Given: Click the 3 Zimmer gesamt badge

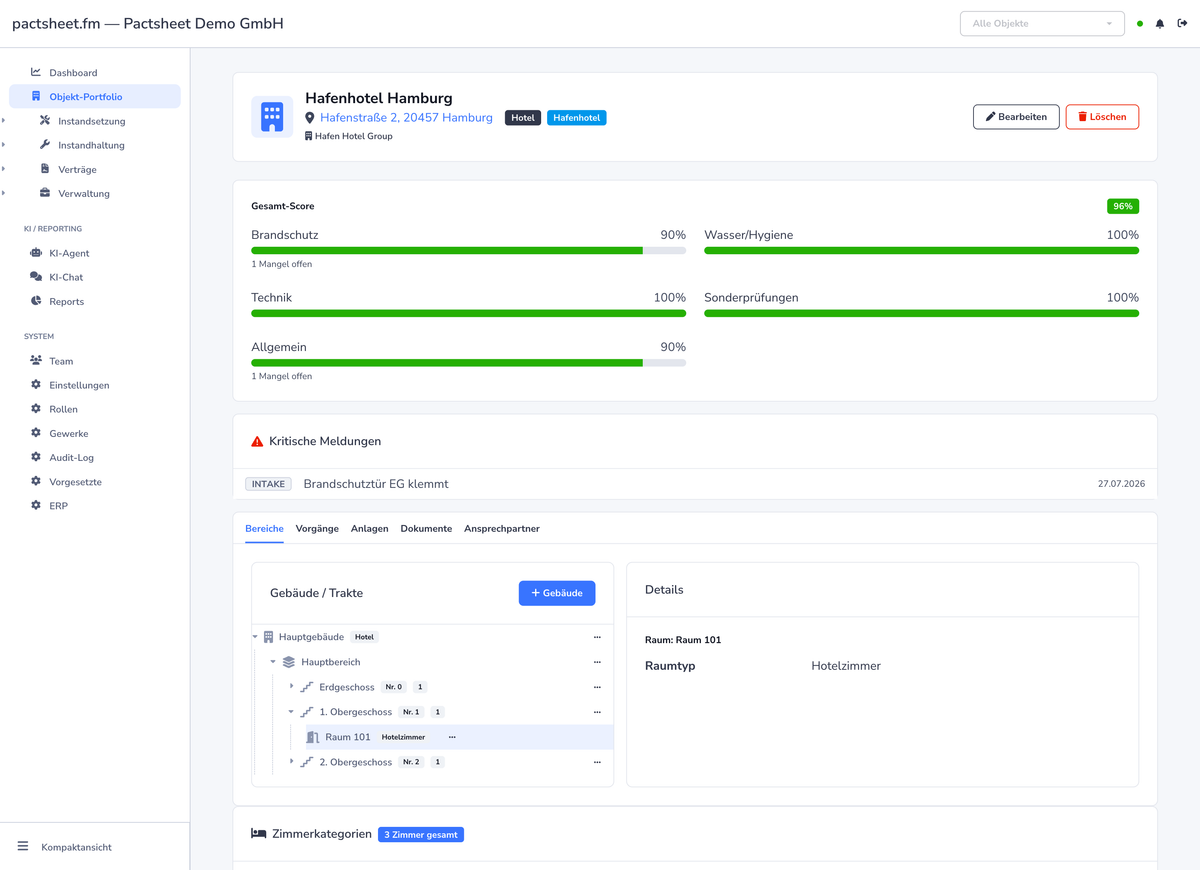Looking at the screenshot, I should (x=421, y=834).
